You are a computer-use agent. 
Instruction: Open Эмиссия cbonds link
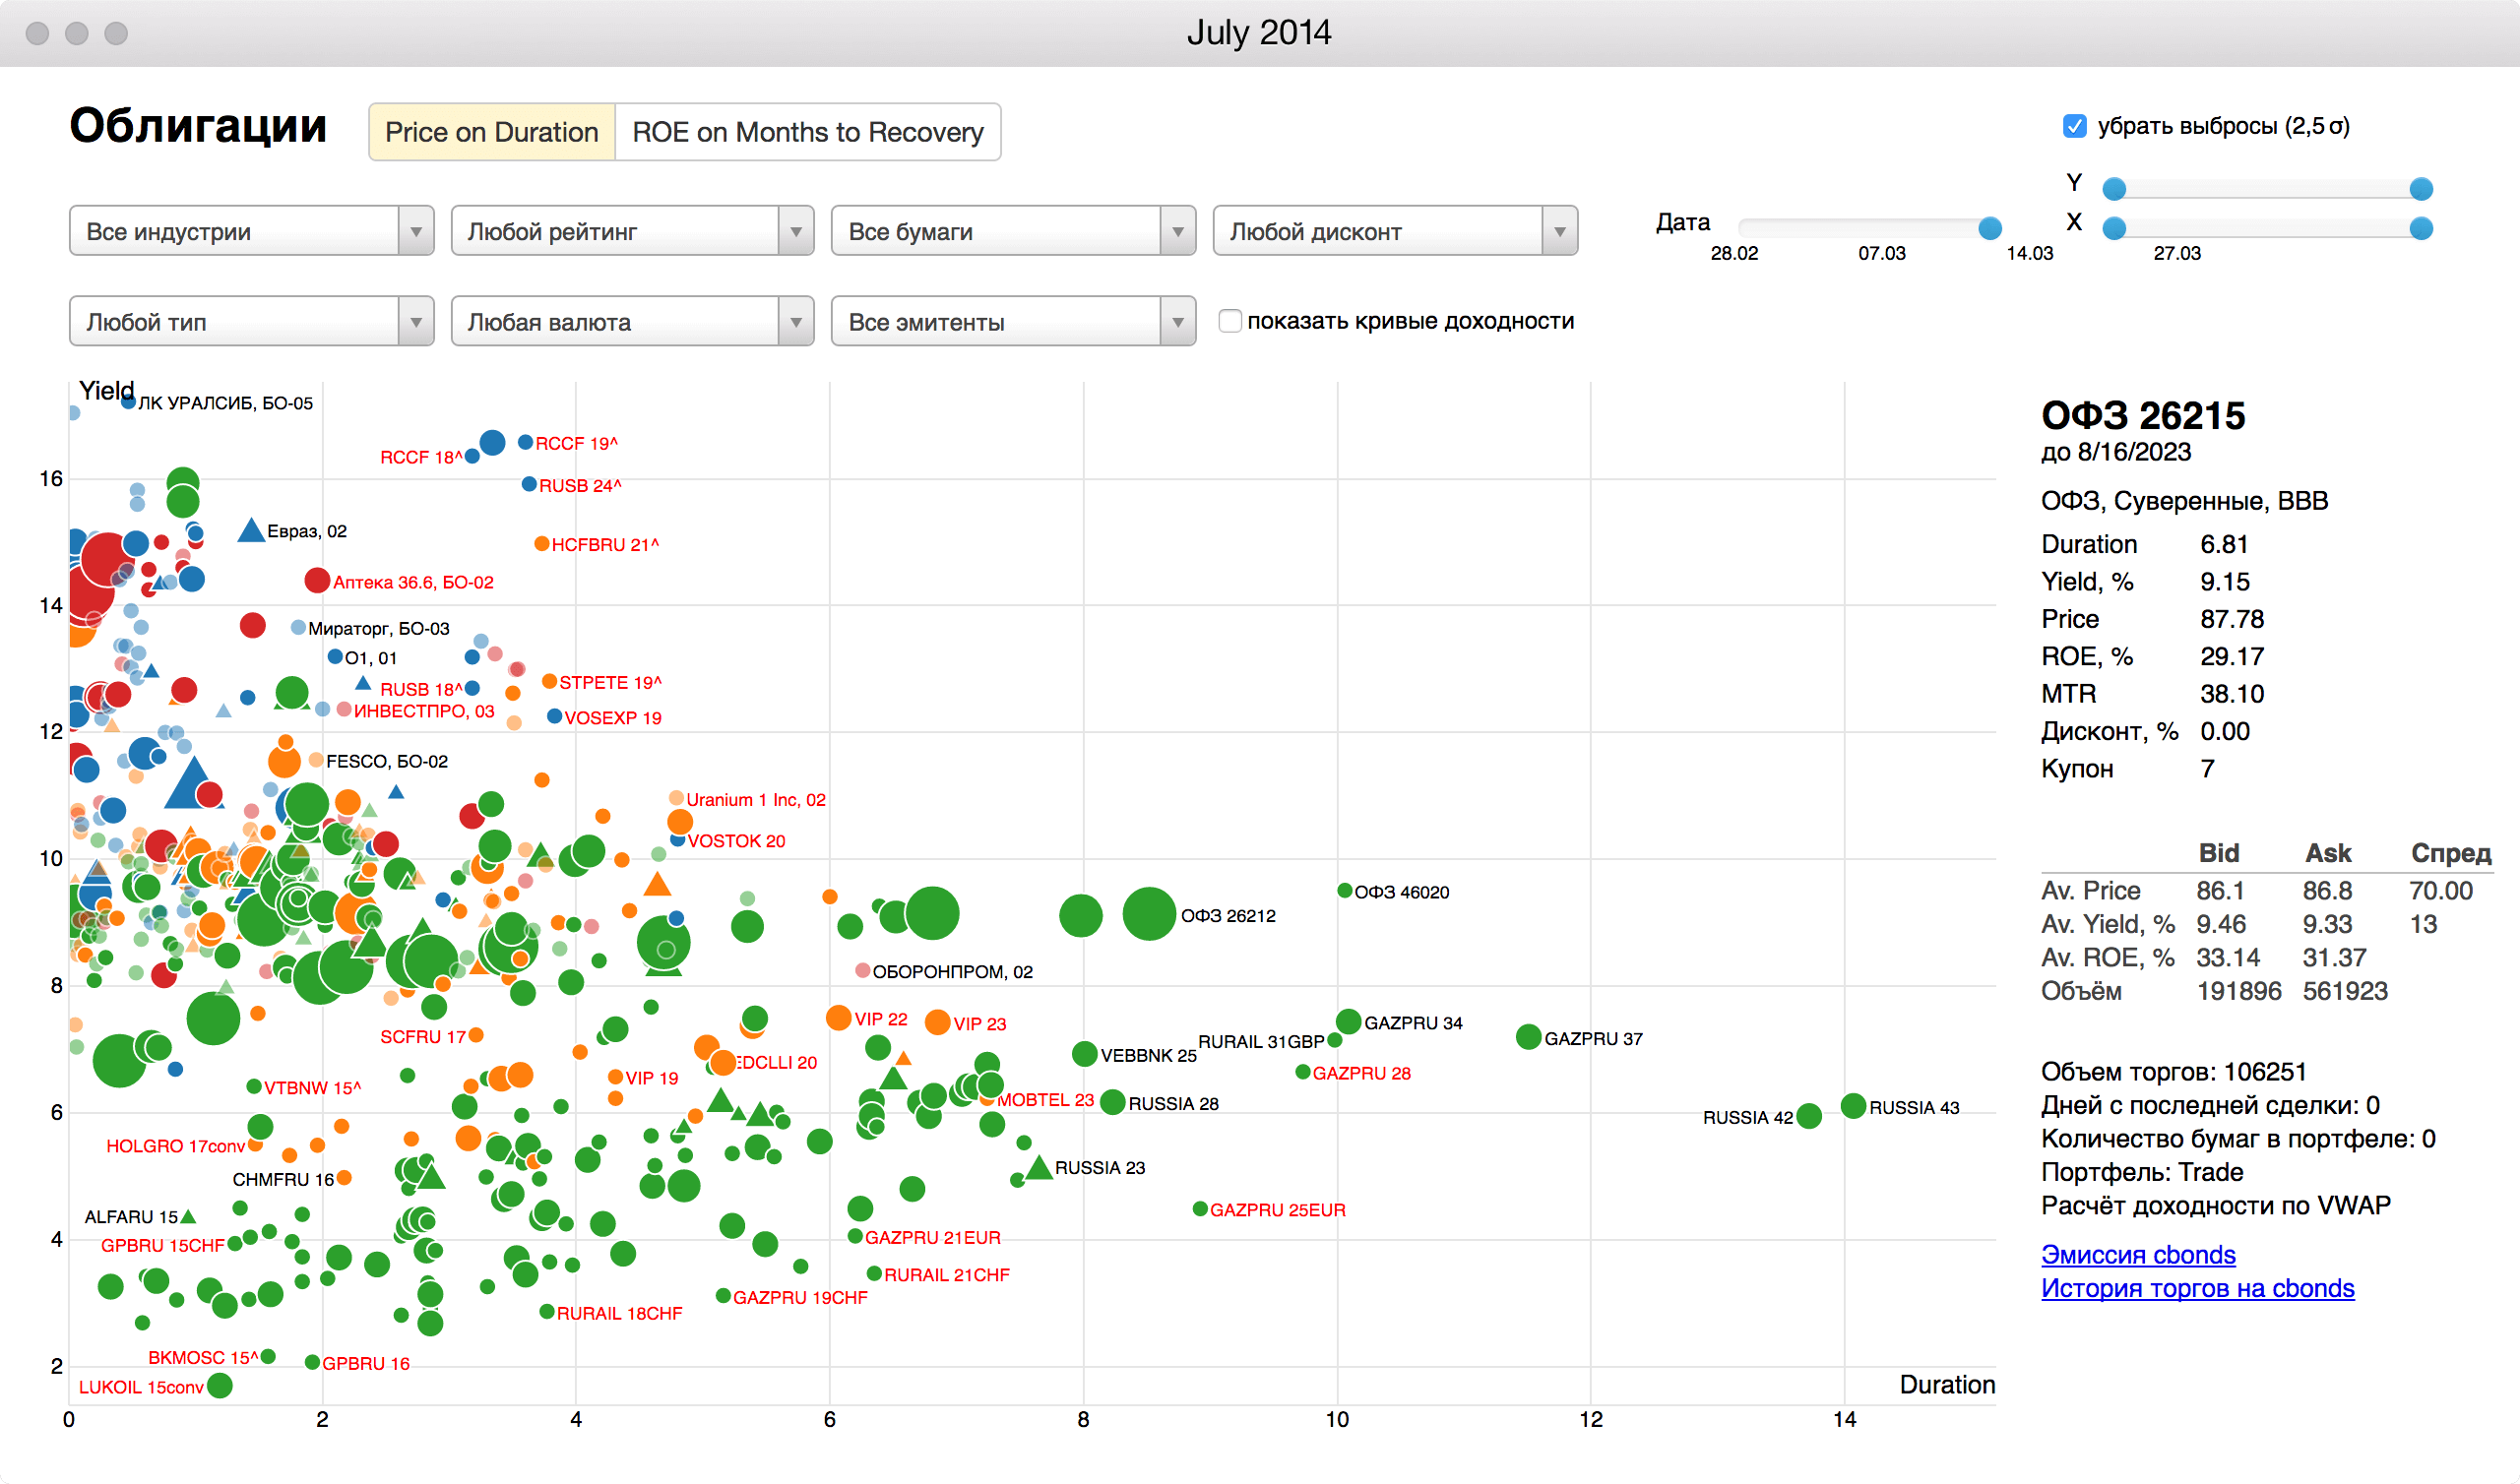2138,1254
